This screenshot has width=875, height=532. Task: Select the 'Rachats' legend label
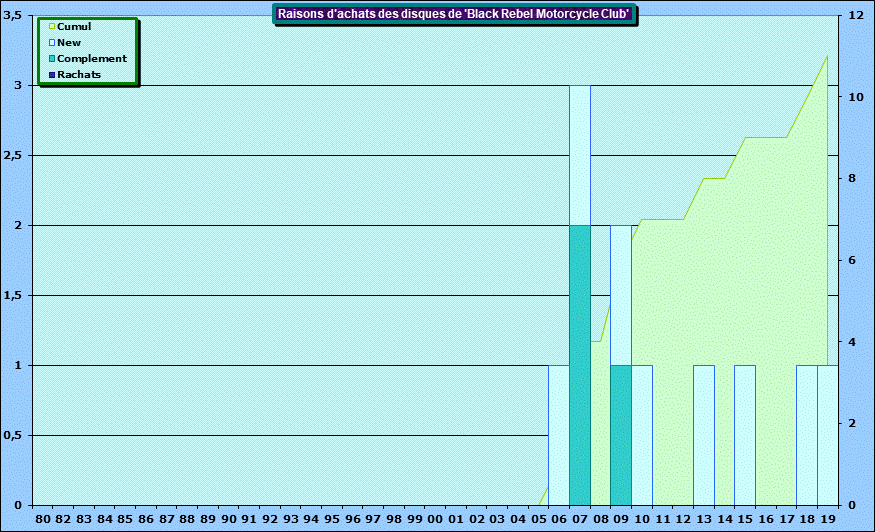click(x=80, y=75)
